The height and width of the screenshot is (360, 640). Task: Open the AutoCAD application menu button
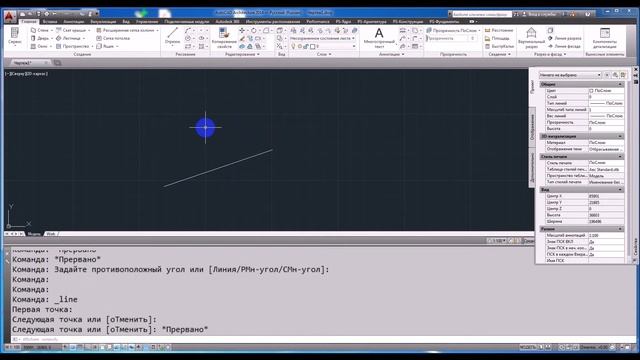(9, 16)
